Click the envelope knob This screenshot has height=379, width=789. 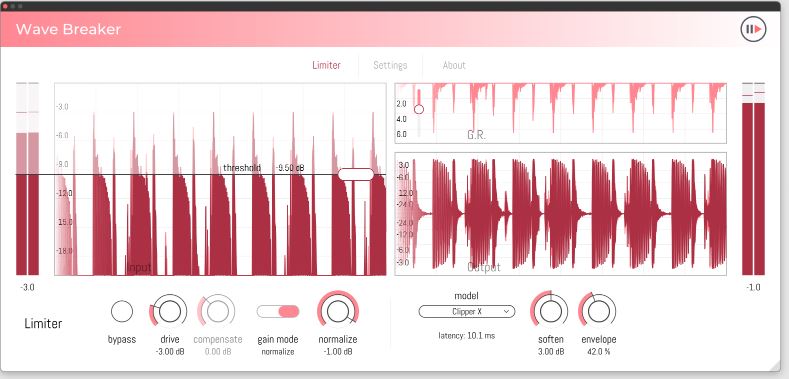tap(598, 312)
